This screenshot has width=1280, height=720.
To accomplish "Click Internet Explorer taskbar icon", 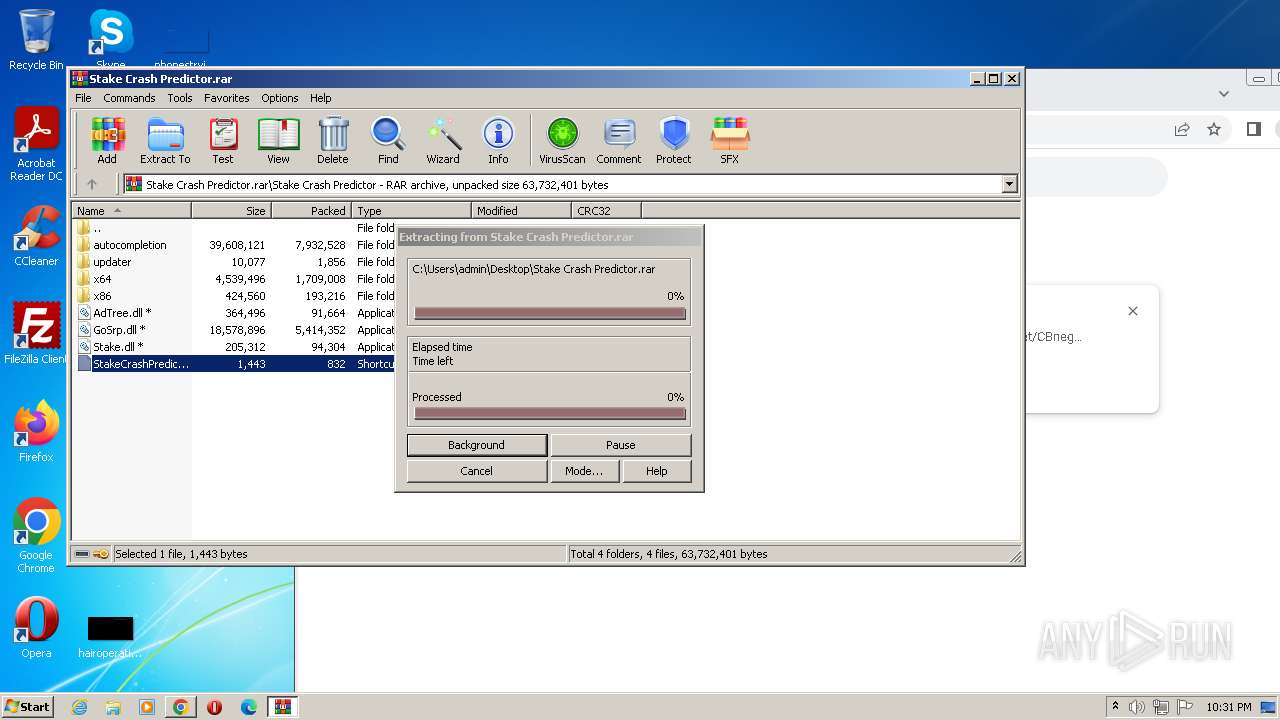I will tap(79, 707).
